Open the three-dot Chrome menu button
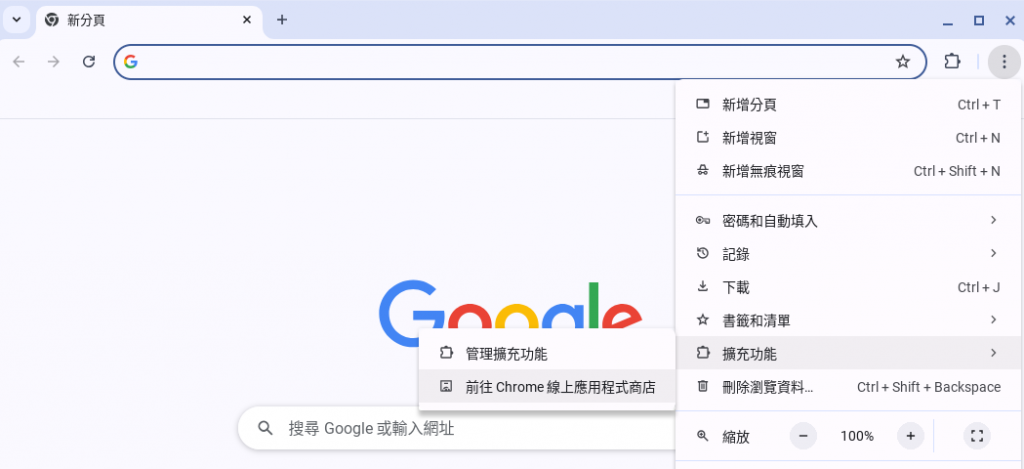The image size is (1024, 469). point(1004,62)
